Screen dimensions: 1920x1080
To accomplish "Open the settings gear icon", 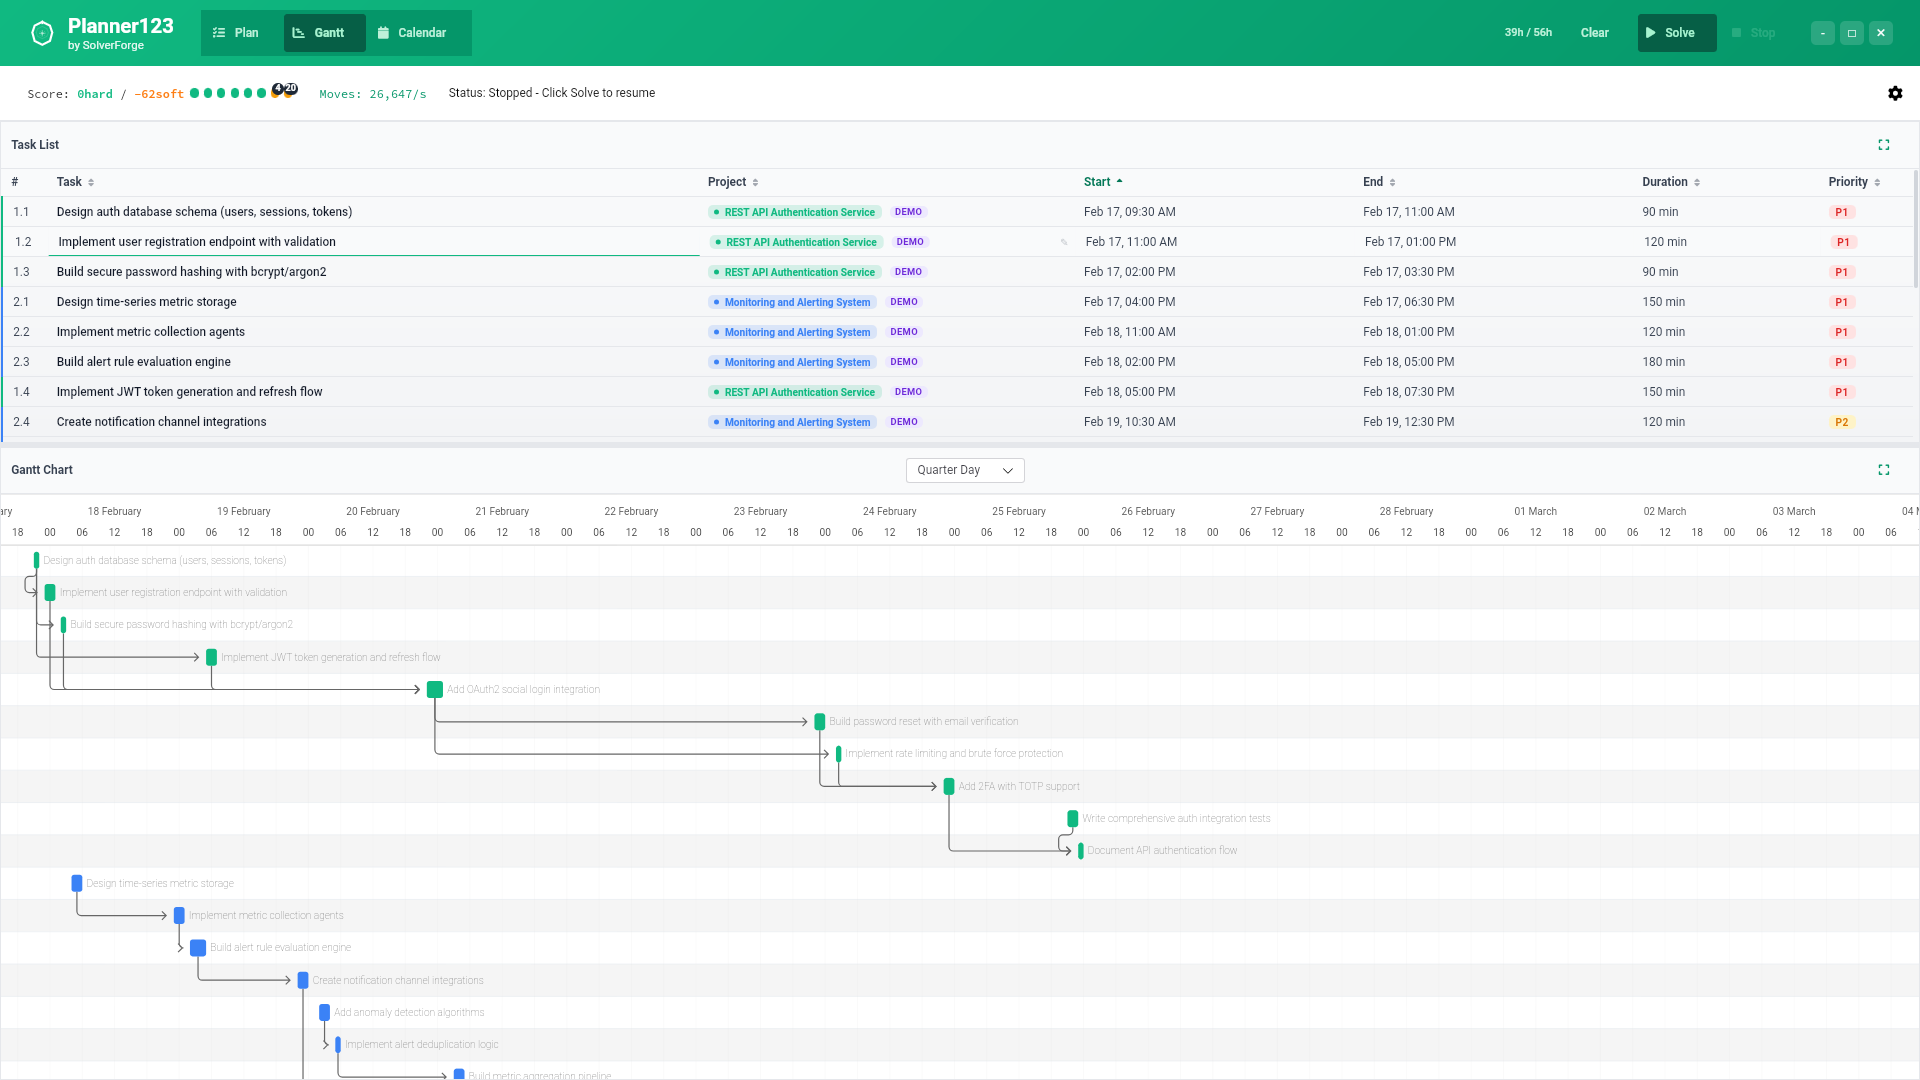I will coord(1896,93).
